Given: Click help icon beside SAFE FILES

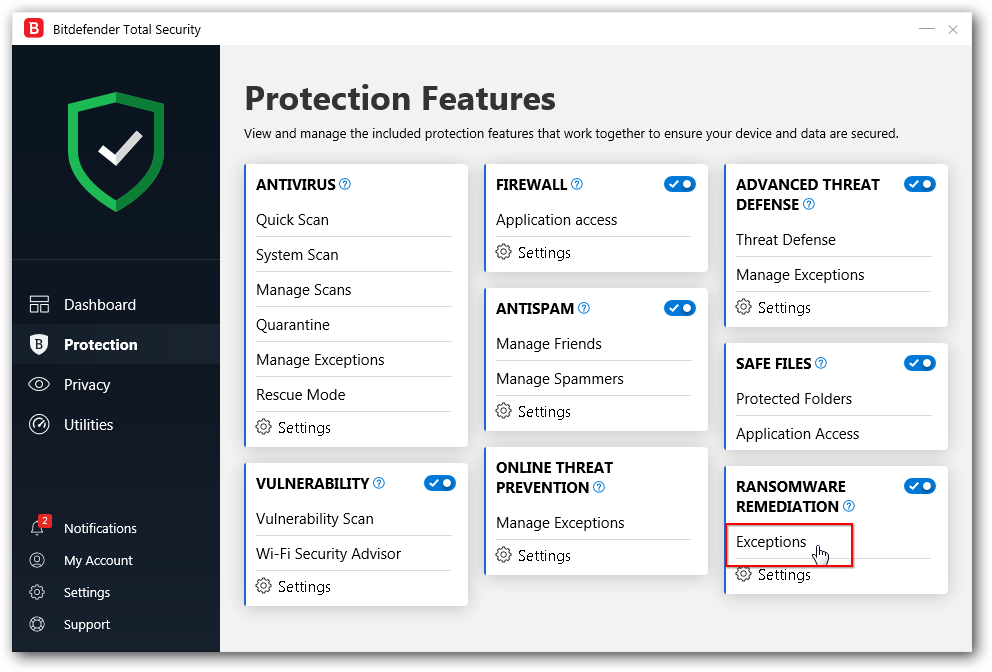Looking at the screenshot, I should tap(821, 364).
